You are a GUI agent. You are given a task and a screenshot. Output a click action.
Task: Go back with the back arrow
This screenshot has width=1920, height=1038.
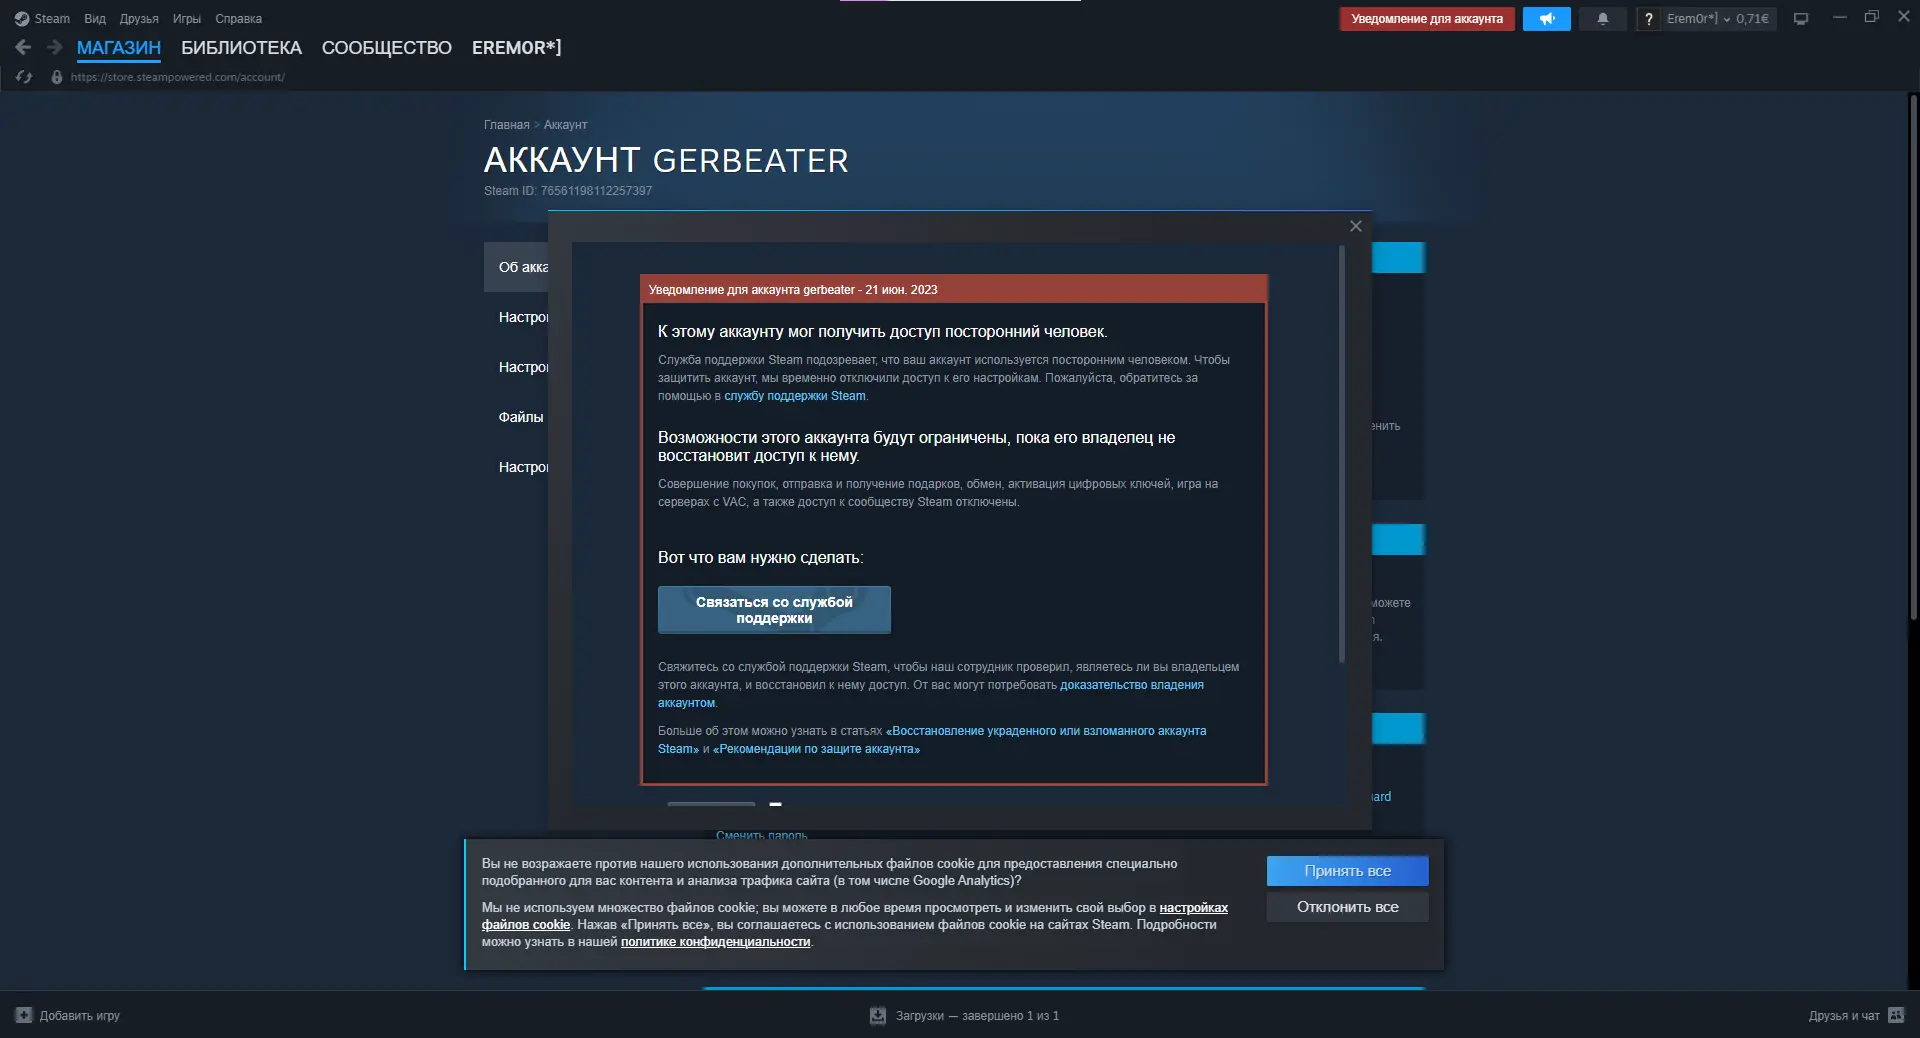coord(24,47)
